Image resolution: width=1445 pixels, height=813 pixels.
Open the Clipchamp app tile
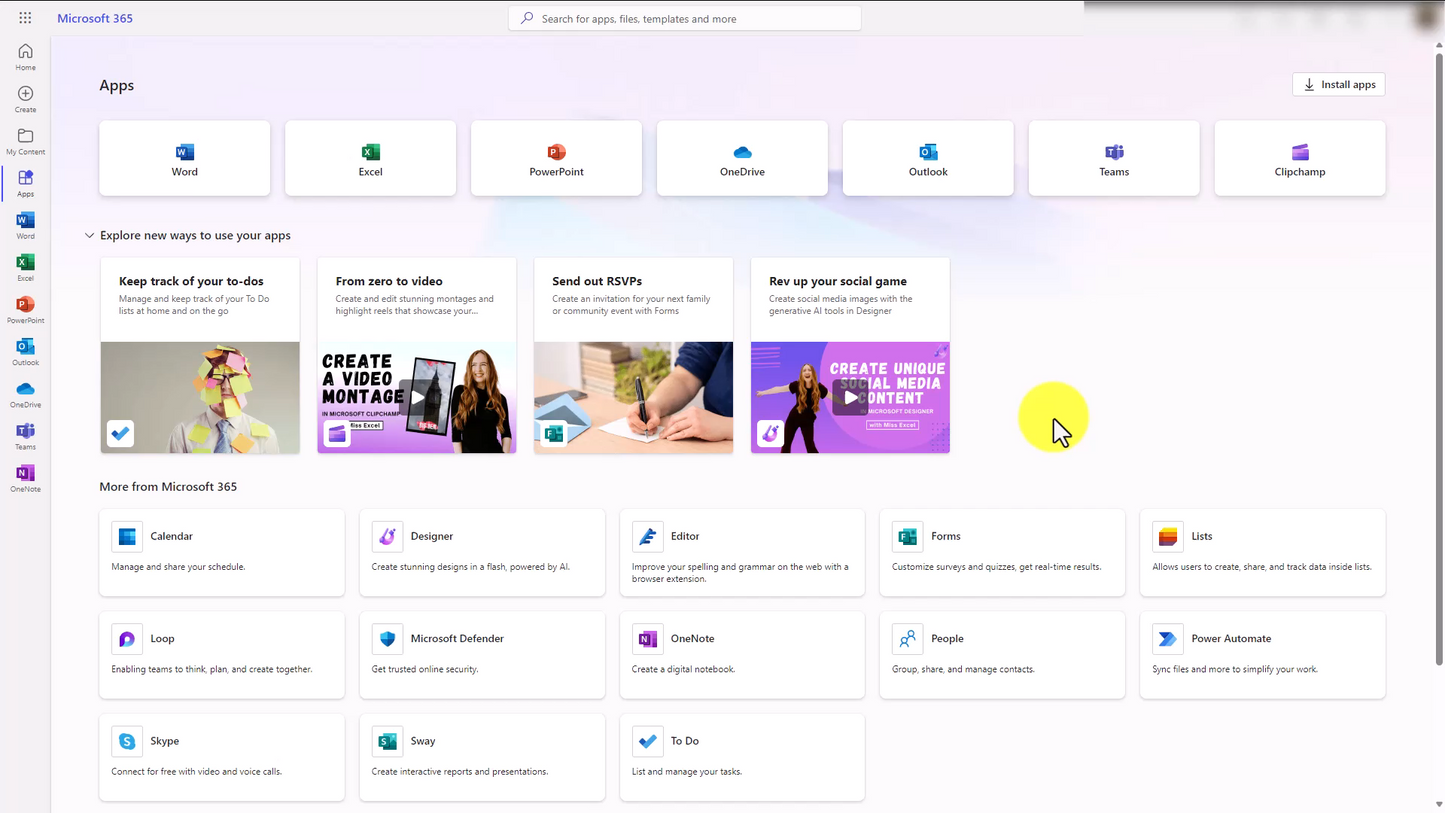pos(1299,158)
